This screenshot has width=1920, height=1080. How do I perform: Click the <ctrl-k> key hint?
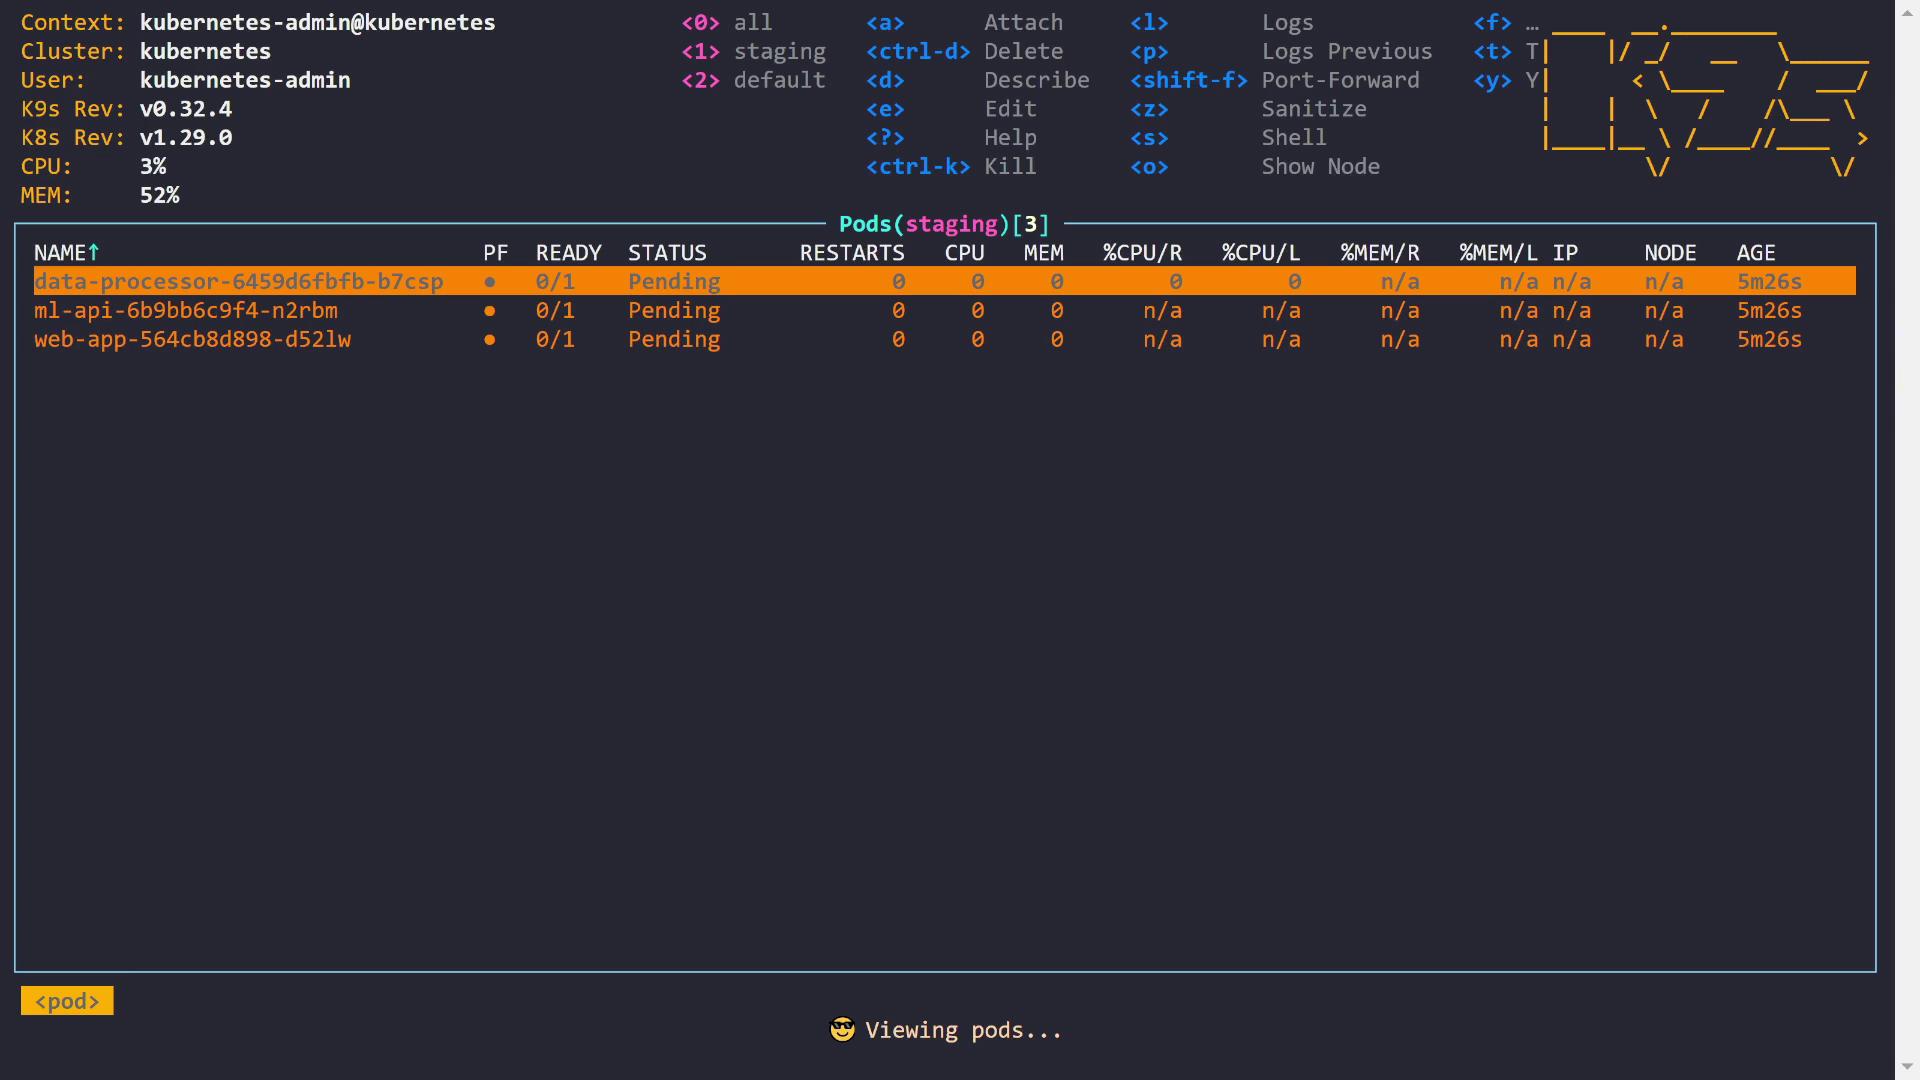coord(917,167)
